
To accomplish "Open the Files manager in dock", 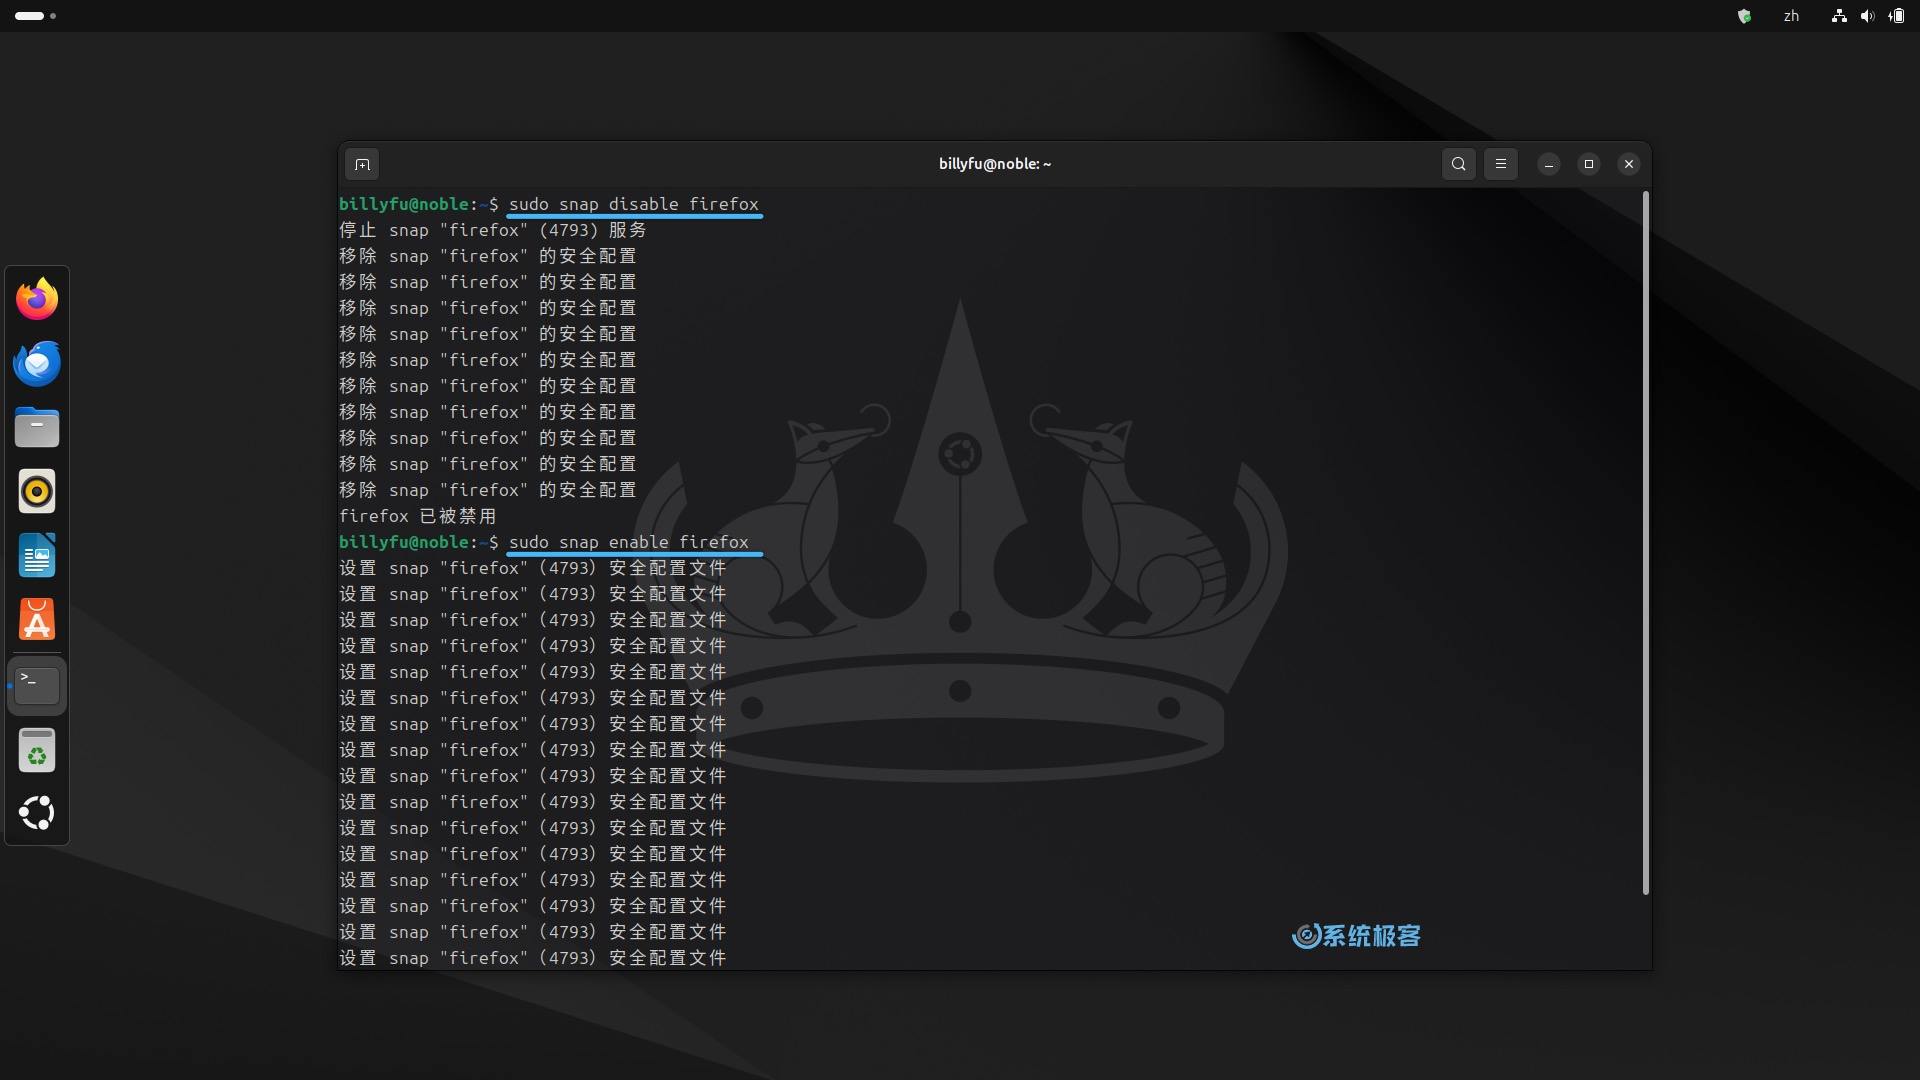I will (x=37, y=427).
